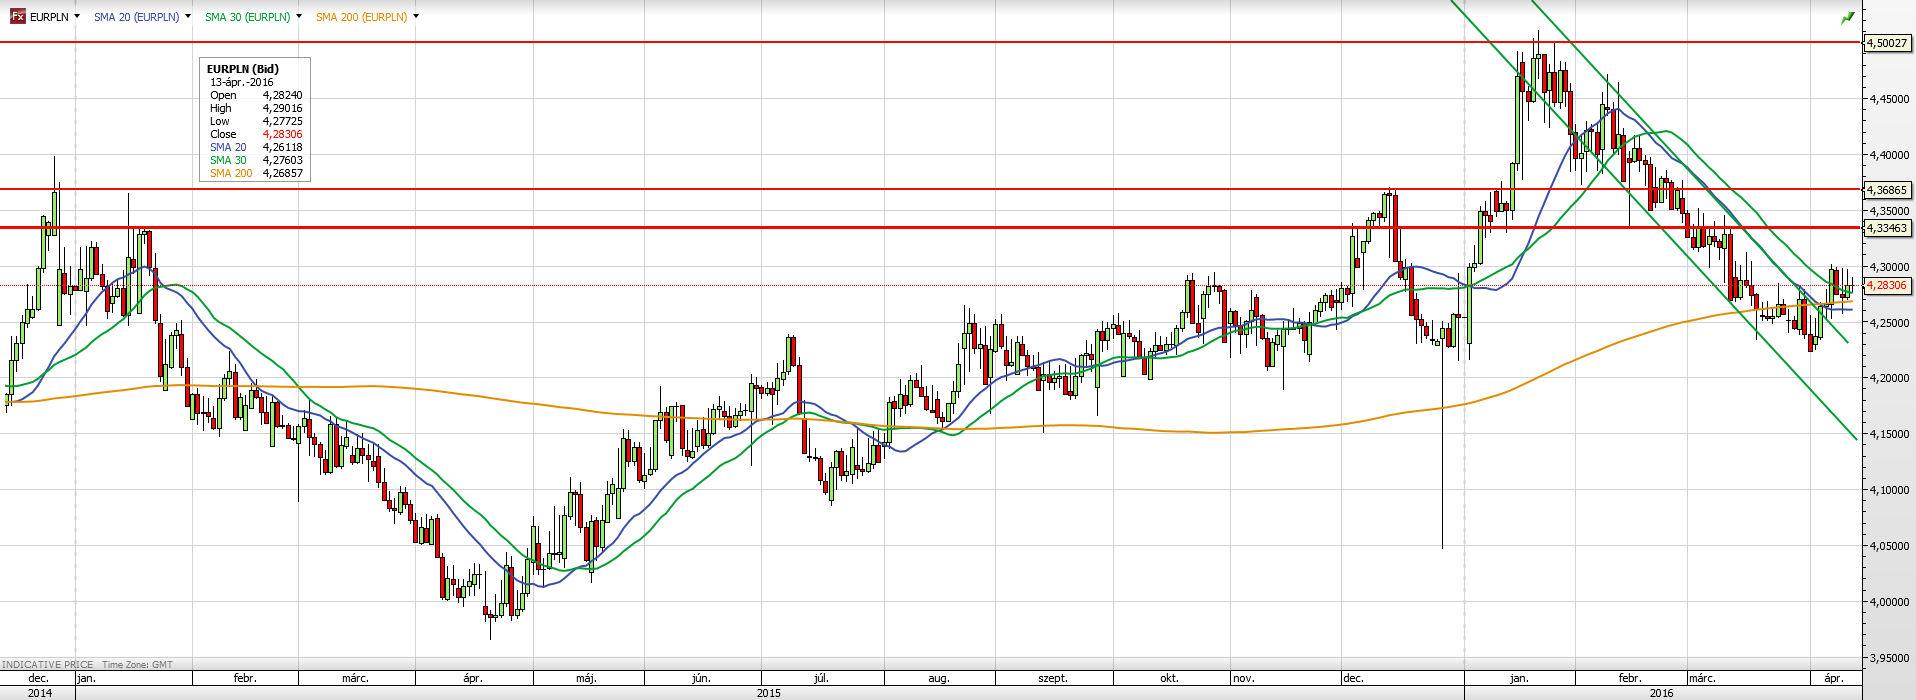Click the 2014 year label on time axis
Viewport: 1916px width, 700px height.
click(x=40, y=693)
